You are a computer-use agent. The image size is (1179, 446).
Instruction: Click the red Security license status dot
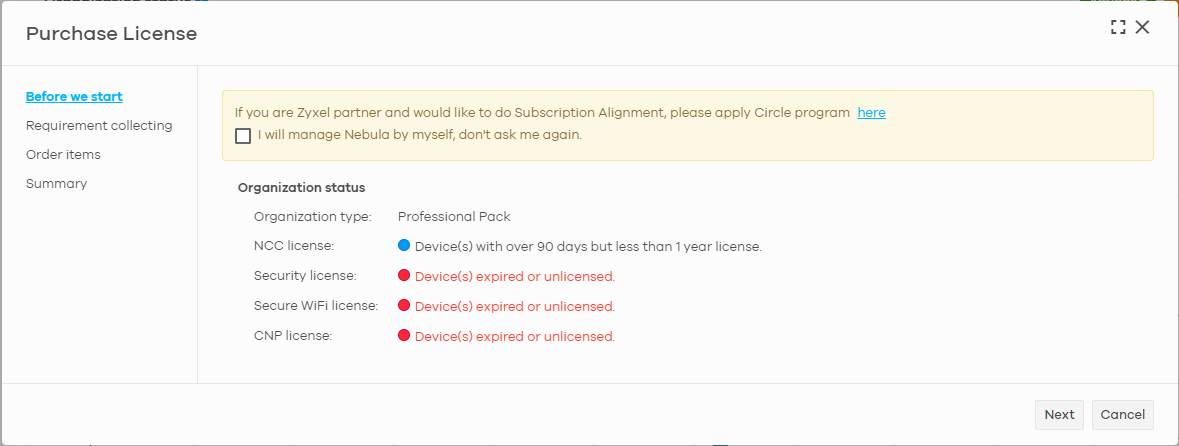tap(404, 275)
